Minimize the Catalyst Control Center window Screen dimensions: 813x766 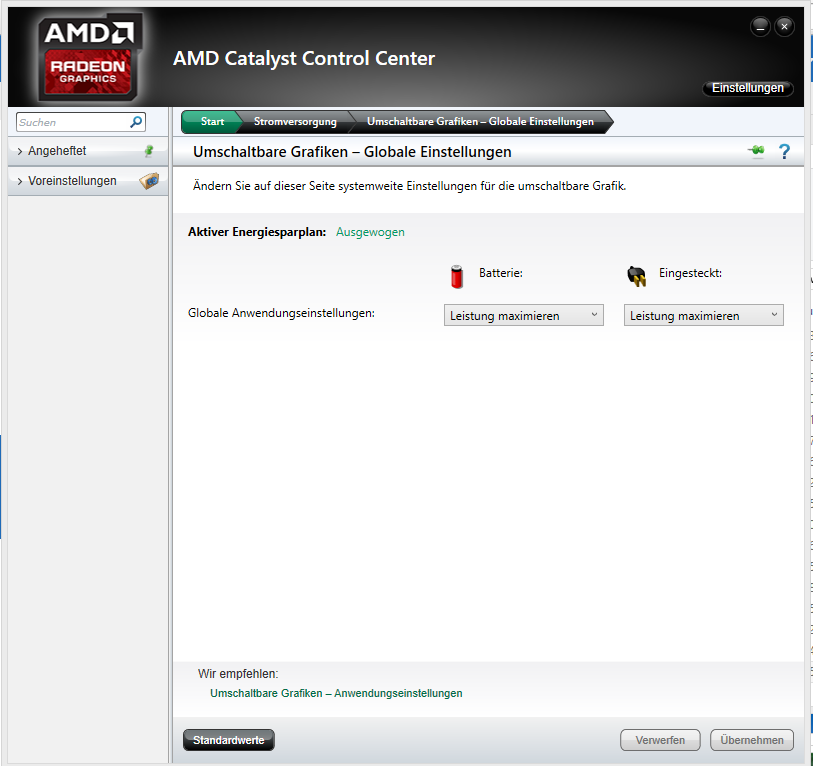click(760, 26)
